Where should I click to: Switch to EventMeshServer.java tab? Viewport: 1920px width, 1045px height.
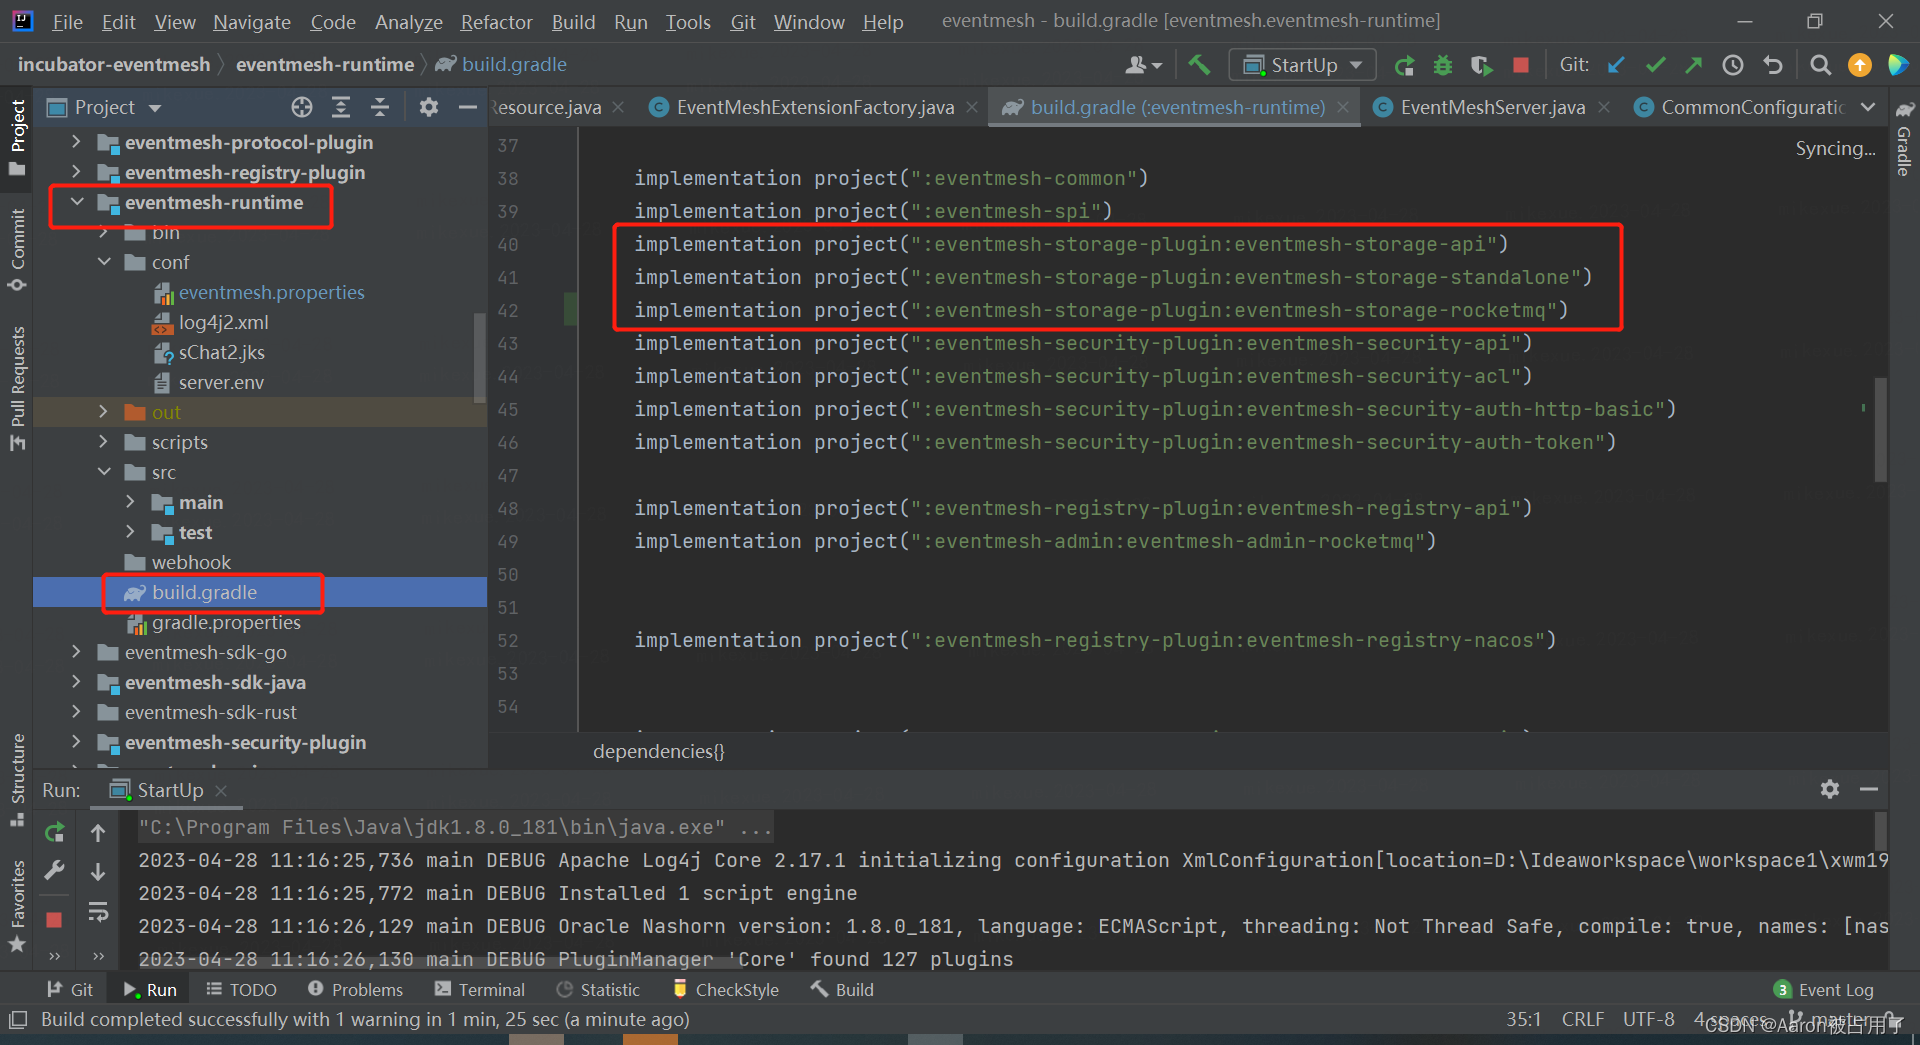(1492, 107)
